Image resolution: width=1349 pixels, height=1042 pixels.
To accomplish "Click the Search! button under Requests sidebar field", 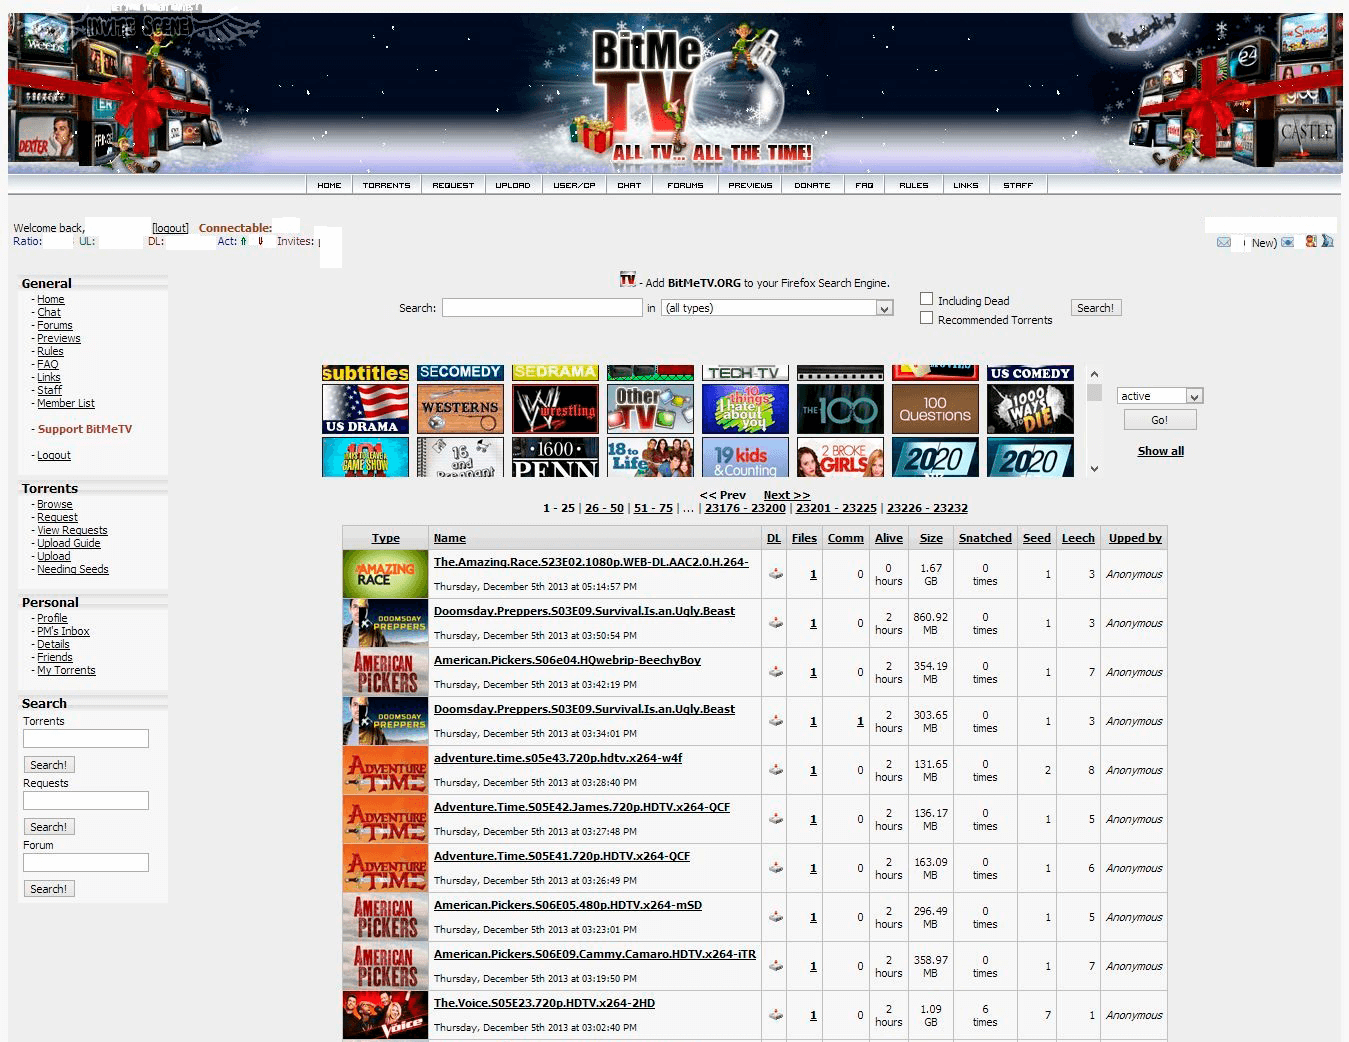I will tap(49, 827).
